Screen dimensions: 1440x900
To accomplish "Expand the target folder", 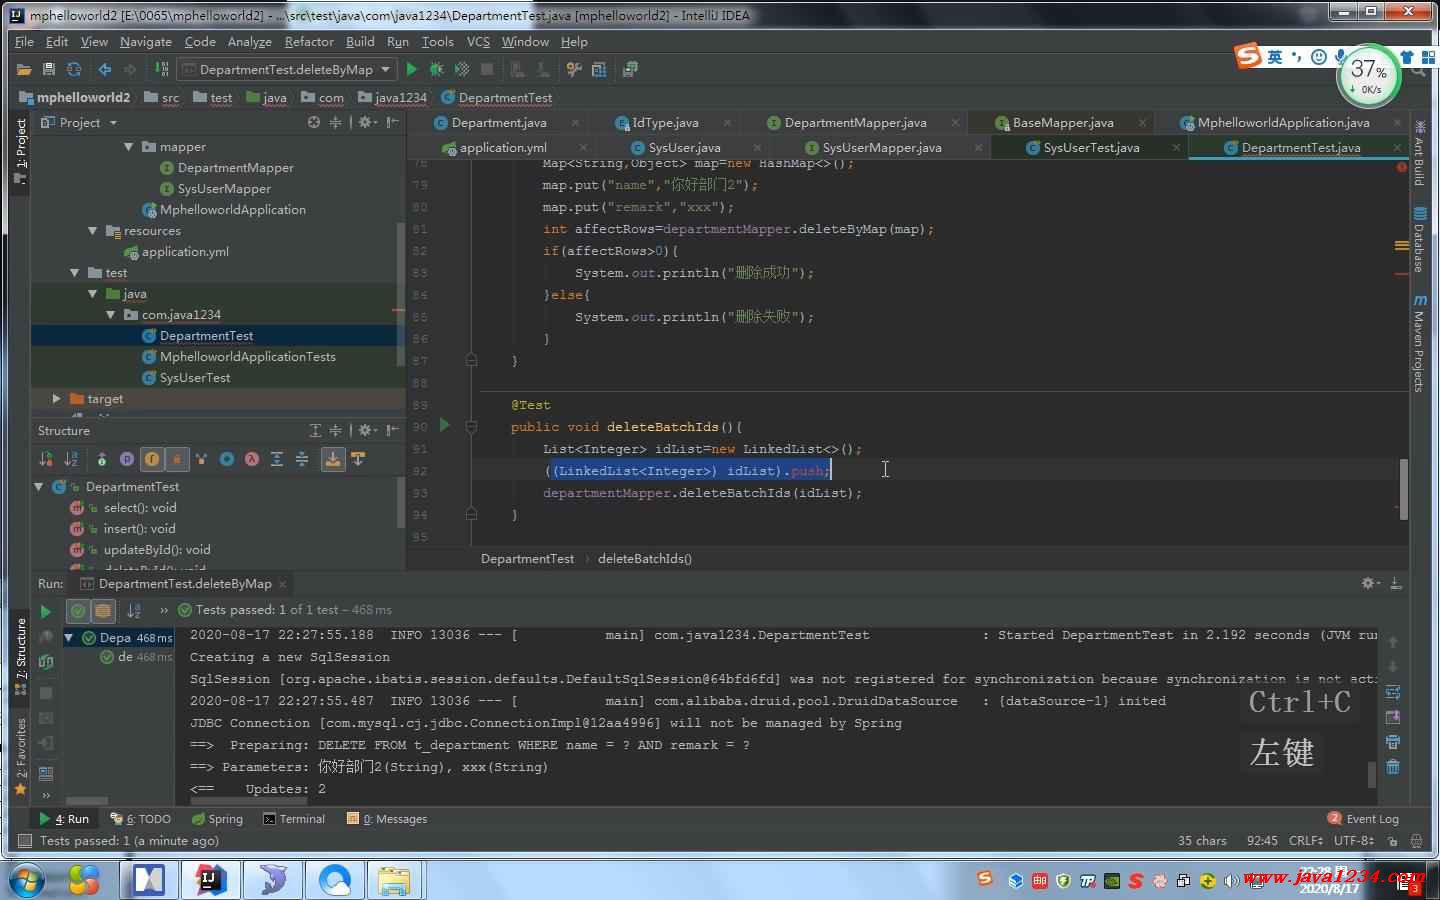I will [56, 398].
